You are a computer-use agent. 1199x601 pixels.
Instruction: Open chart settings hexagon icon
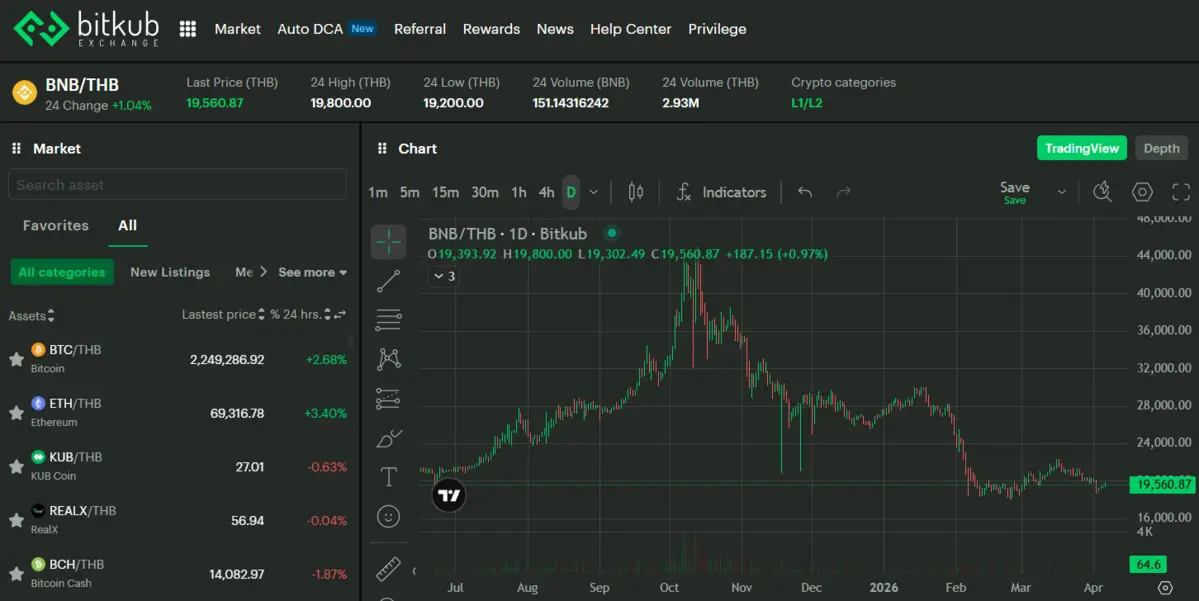click(1142, 192)
